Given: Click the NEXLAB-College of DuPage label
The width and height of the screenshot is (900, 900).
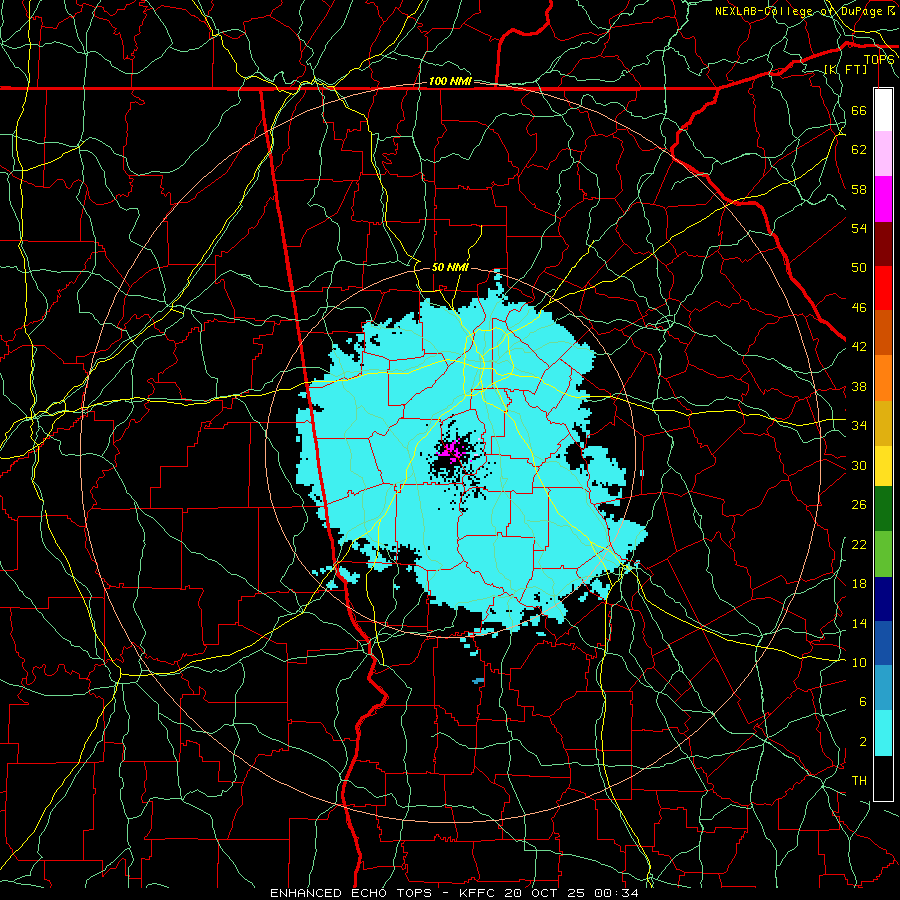Looking at the screenshot, I should point(800,11).
